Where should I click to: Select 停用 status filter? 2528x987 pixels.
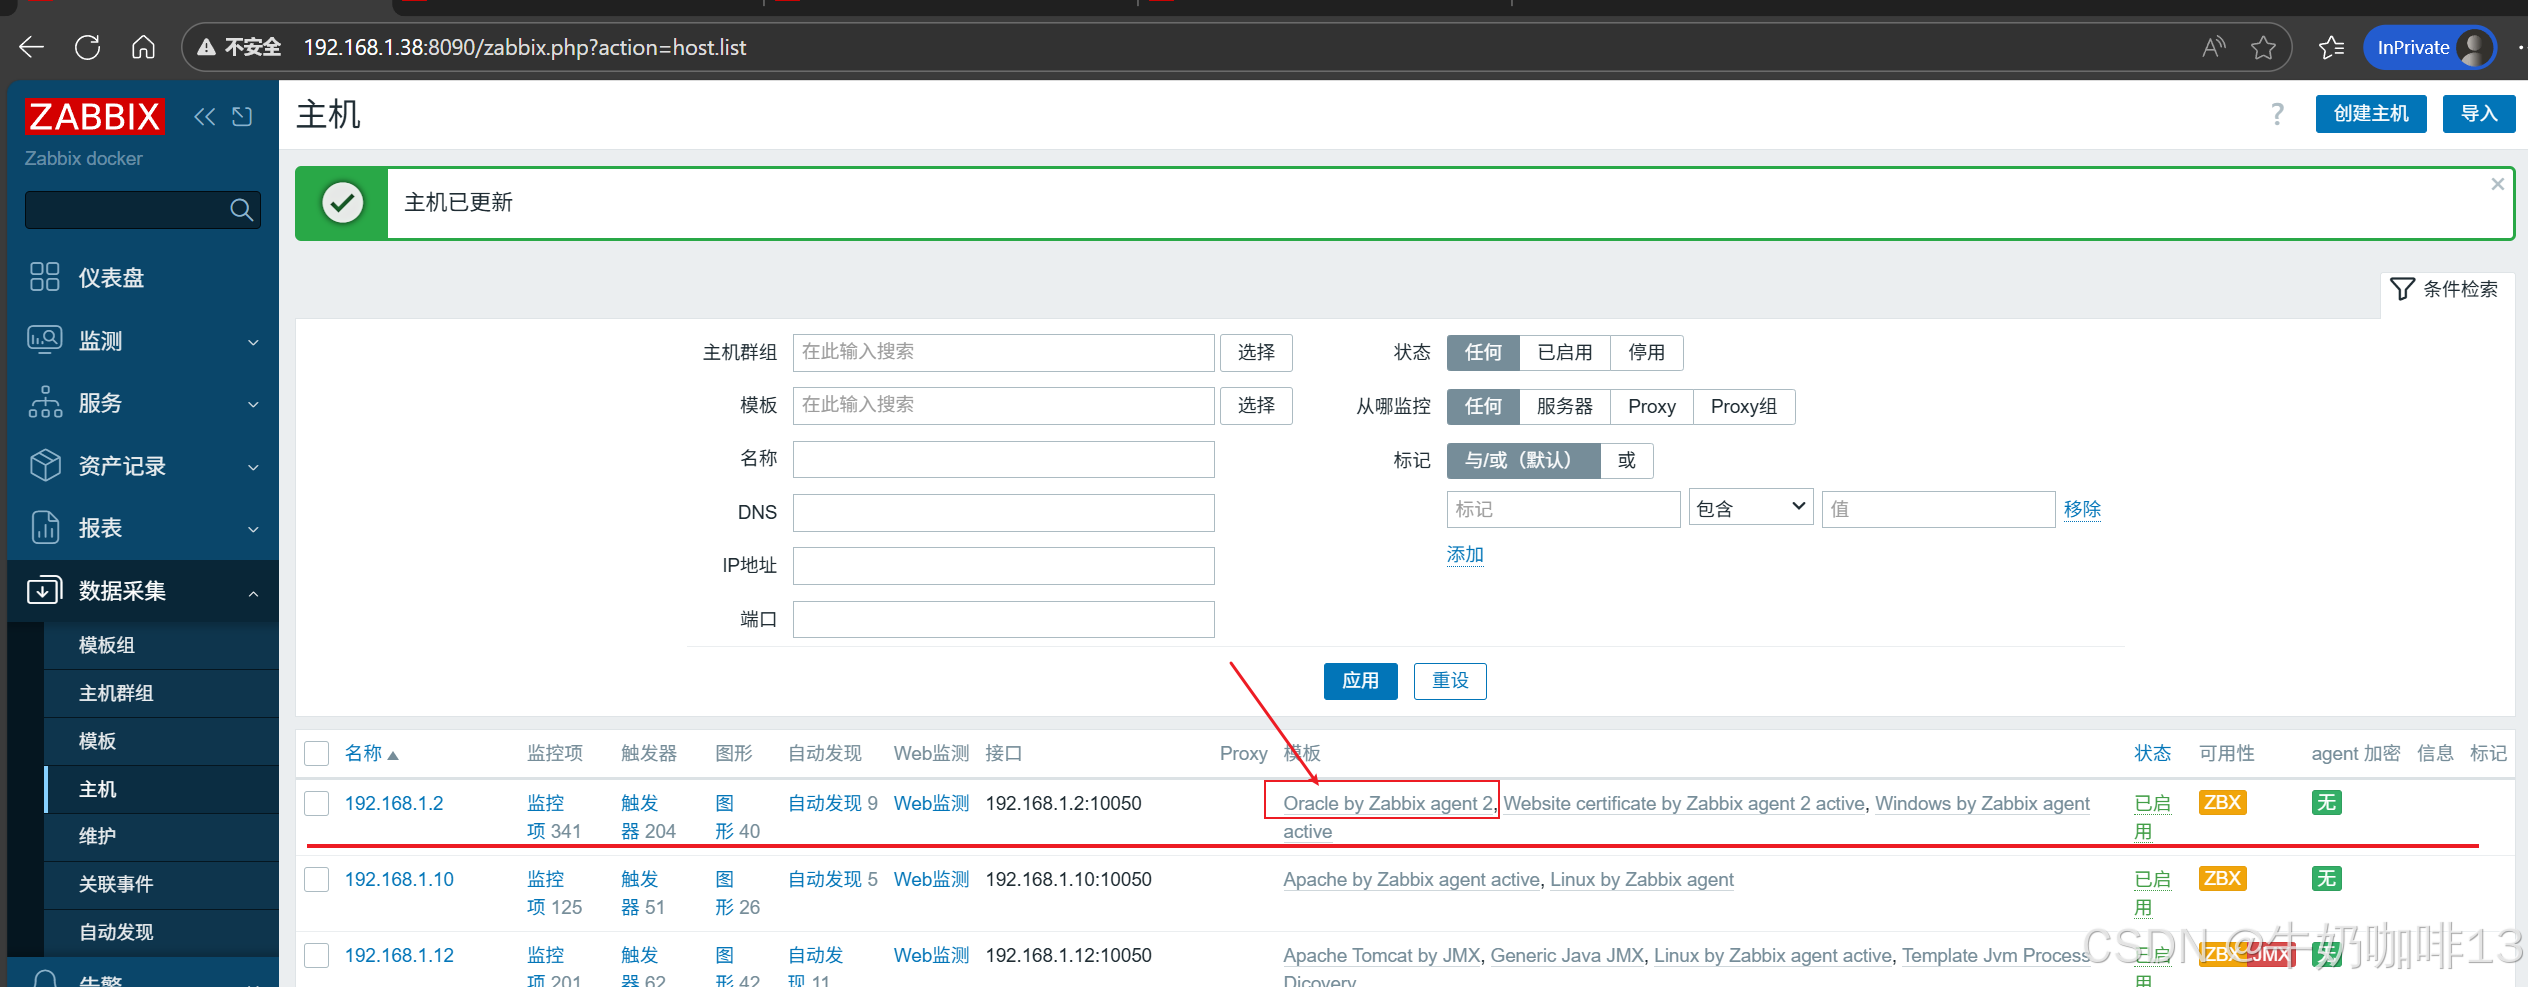[x=1647, y=352]
